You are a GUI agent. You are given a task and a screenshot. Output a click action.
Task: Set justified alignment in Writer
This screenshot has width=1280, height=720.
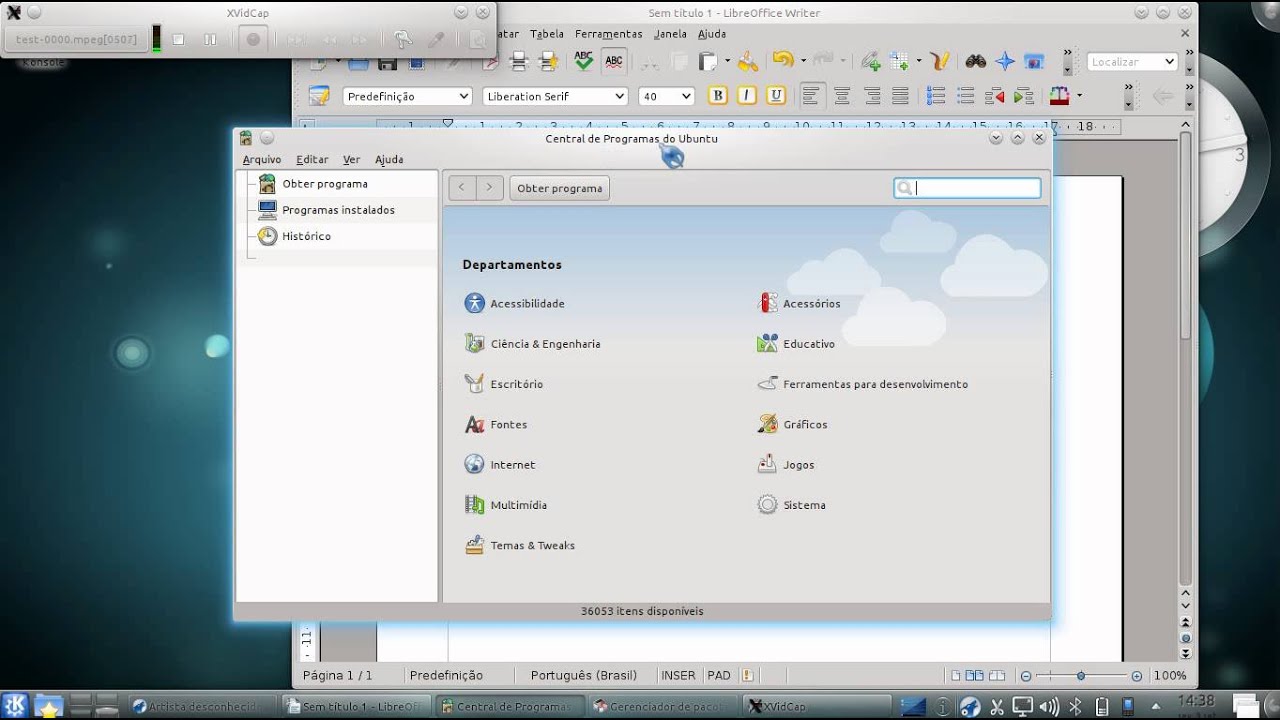point(900,96)
